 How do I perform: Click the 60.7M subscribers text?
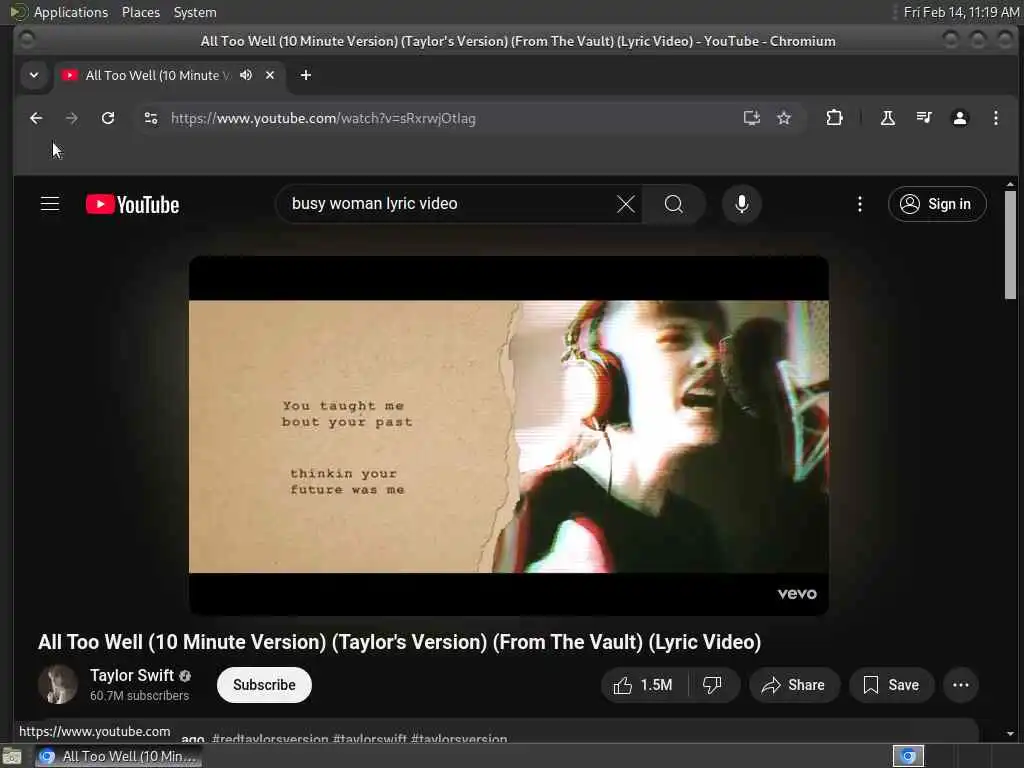pyautogui.click(x=140, y=696)
